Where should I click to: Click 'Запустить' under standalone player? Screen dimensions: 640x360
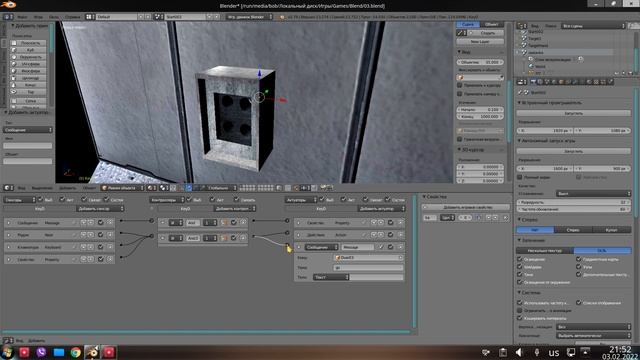click(573, 151)
